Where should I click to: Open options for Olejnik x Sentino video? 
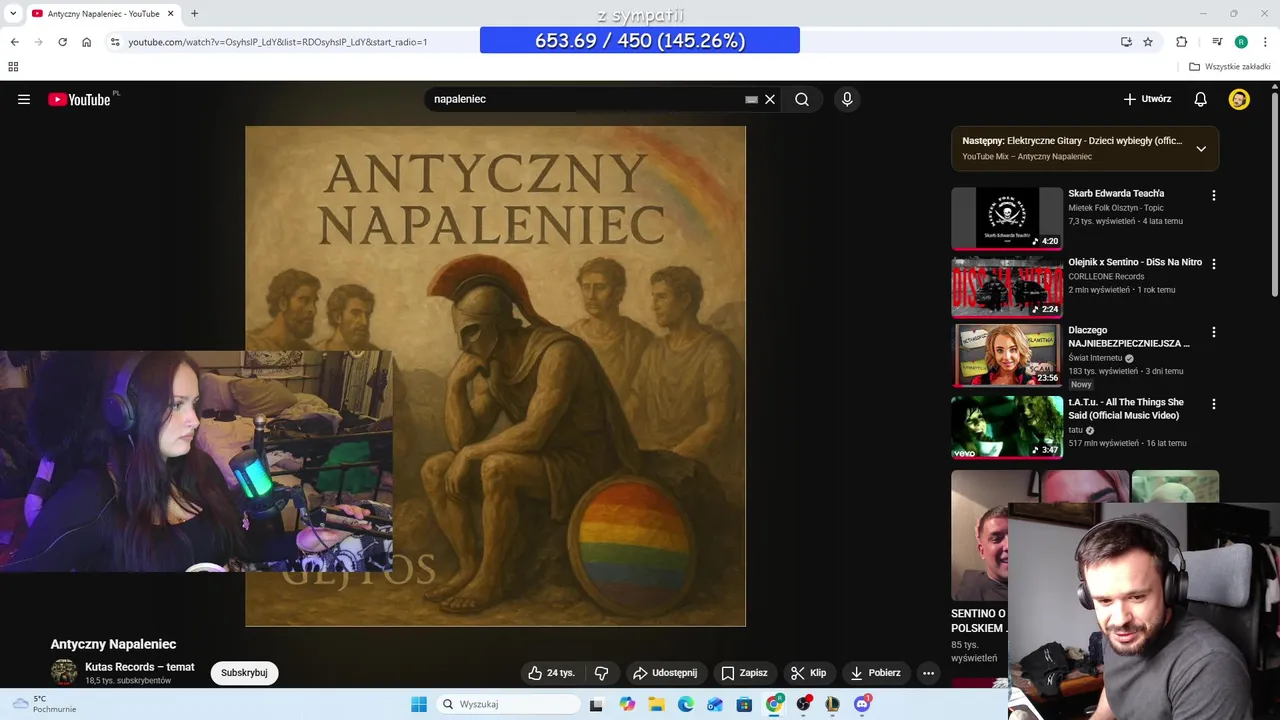(1214, 264)
